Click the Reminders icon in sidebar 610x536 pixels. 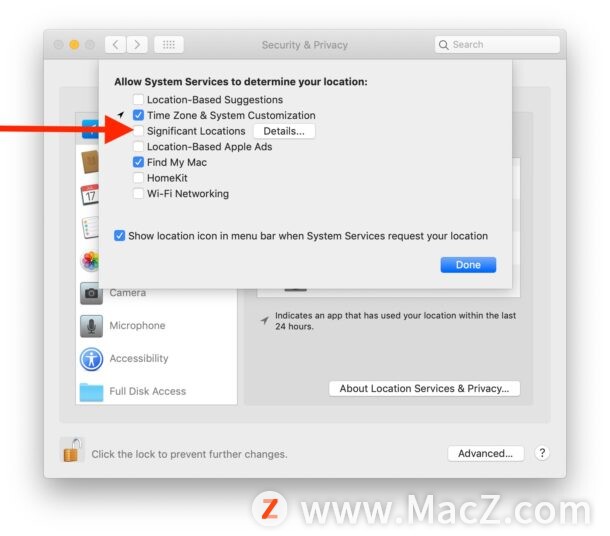pos(90,228)
